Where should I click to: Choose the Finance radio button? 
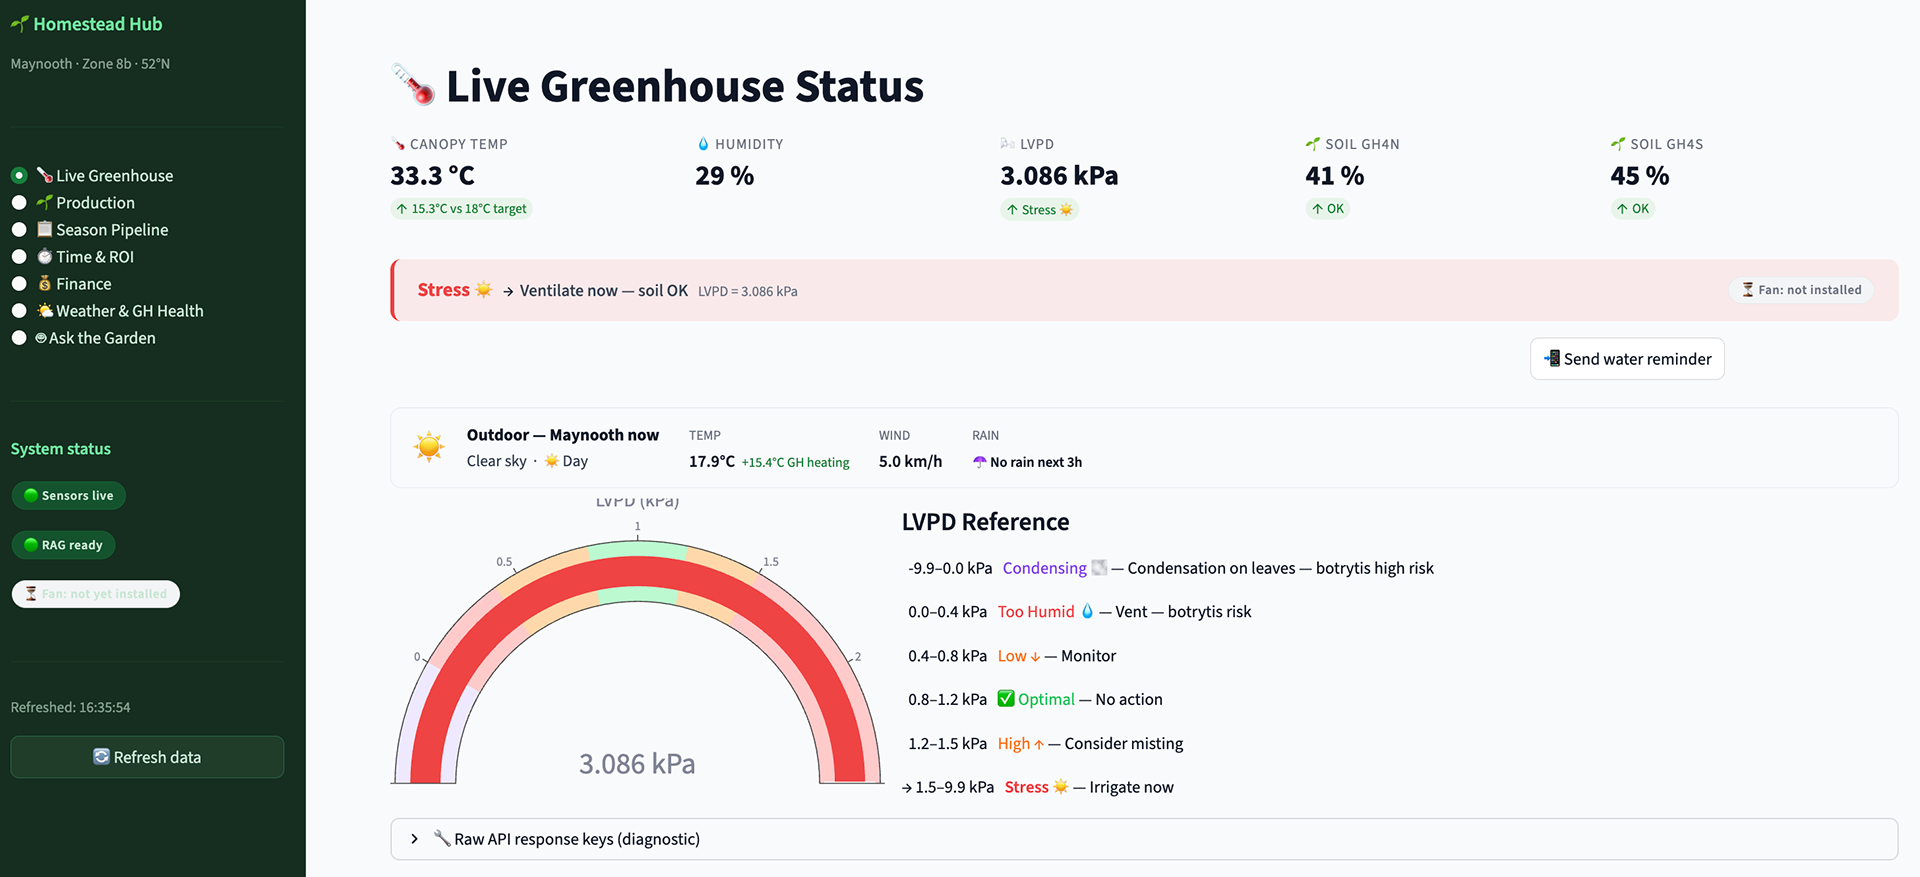coord(19,284)
